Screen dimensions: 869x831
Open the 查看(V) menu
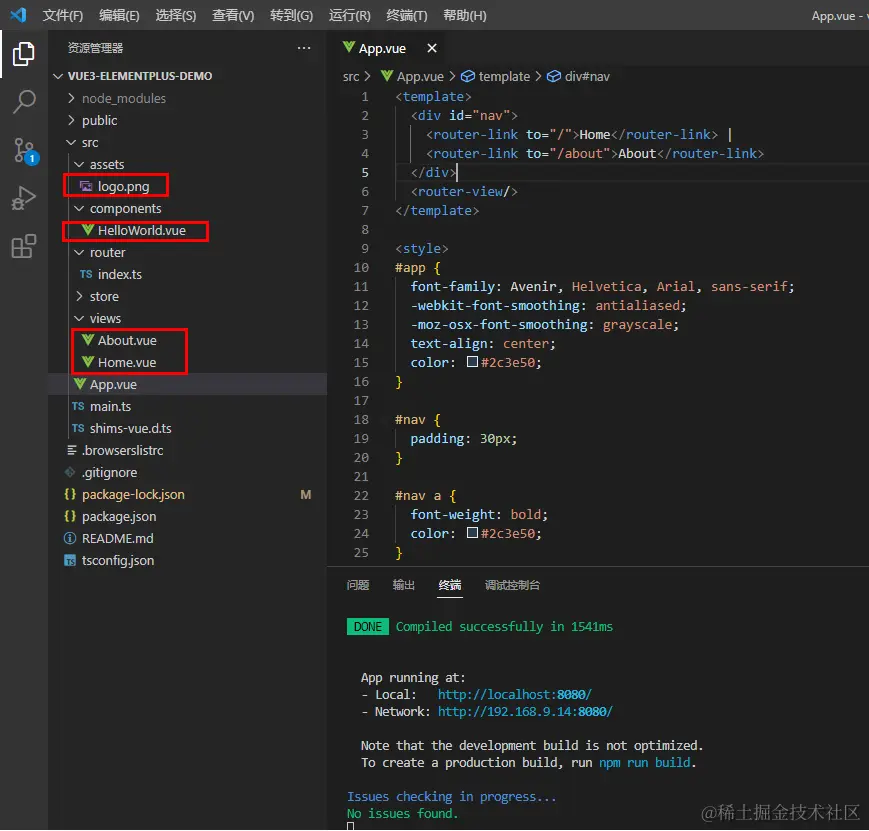tap(233, 16)
